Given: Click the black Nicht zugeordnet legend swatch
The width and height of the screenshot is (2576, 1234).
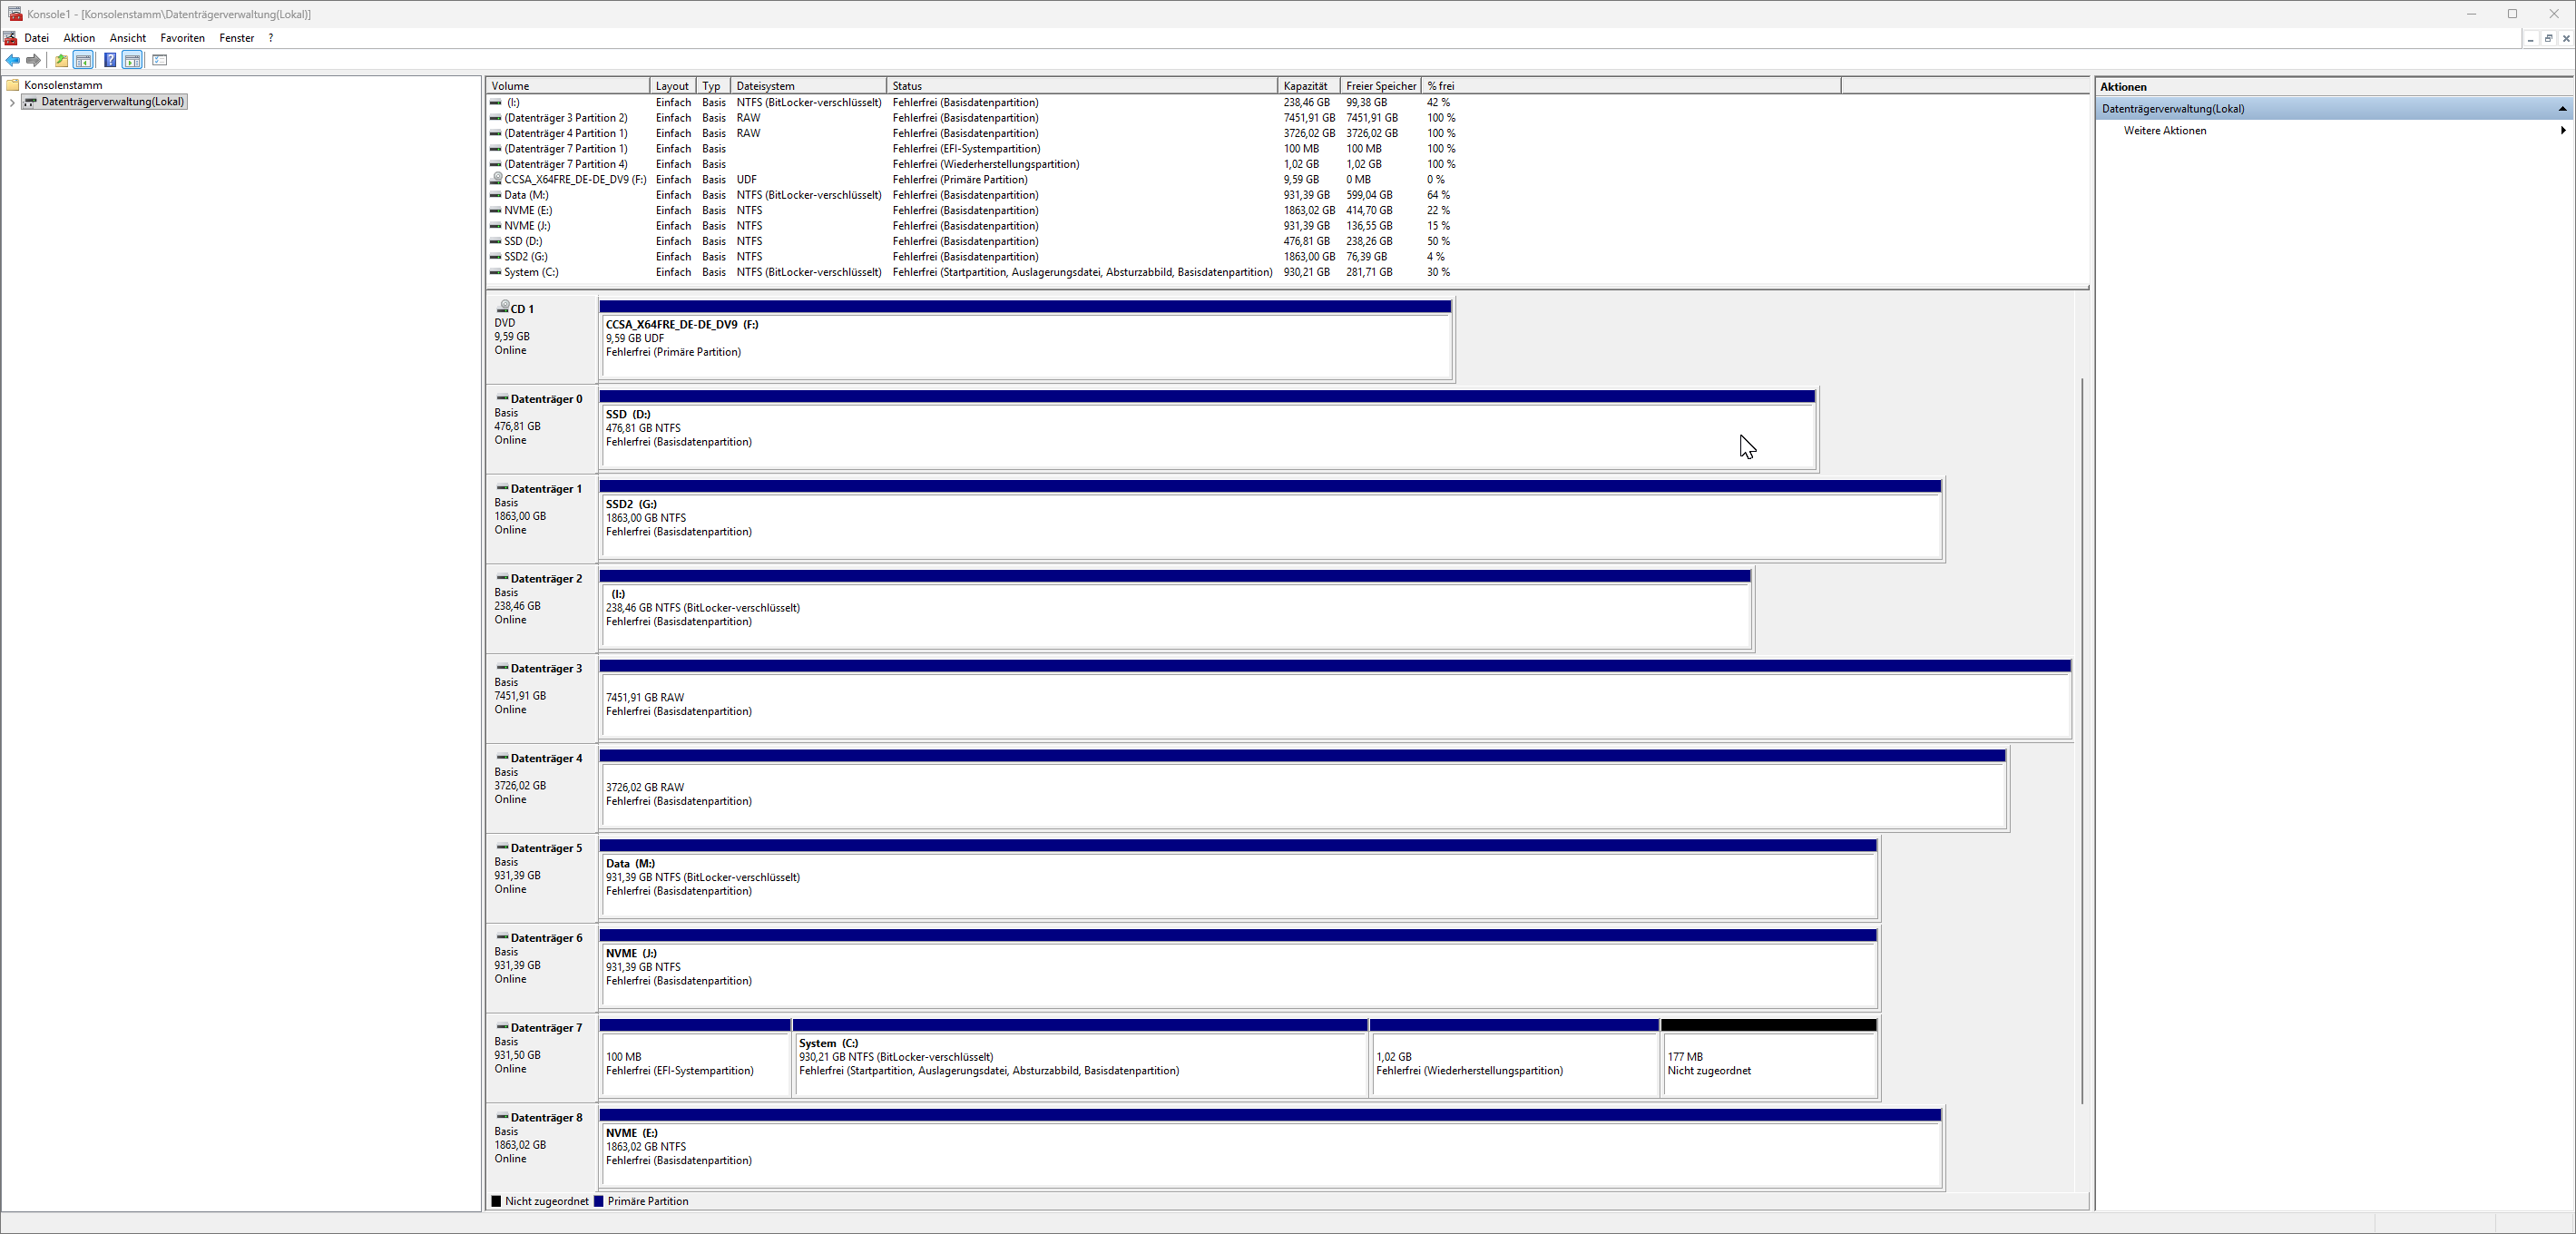Looking at the screenshot, I should tap(496, 1201).
